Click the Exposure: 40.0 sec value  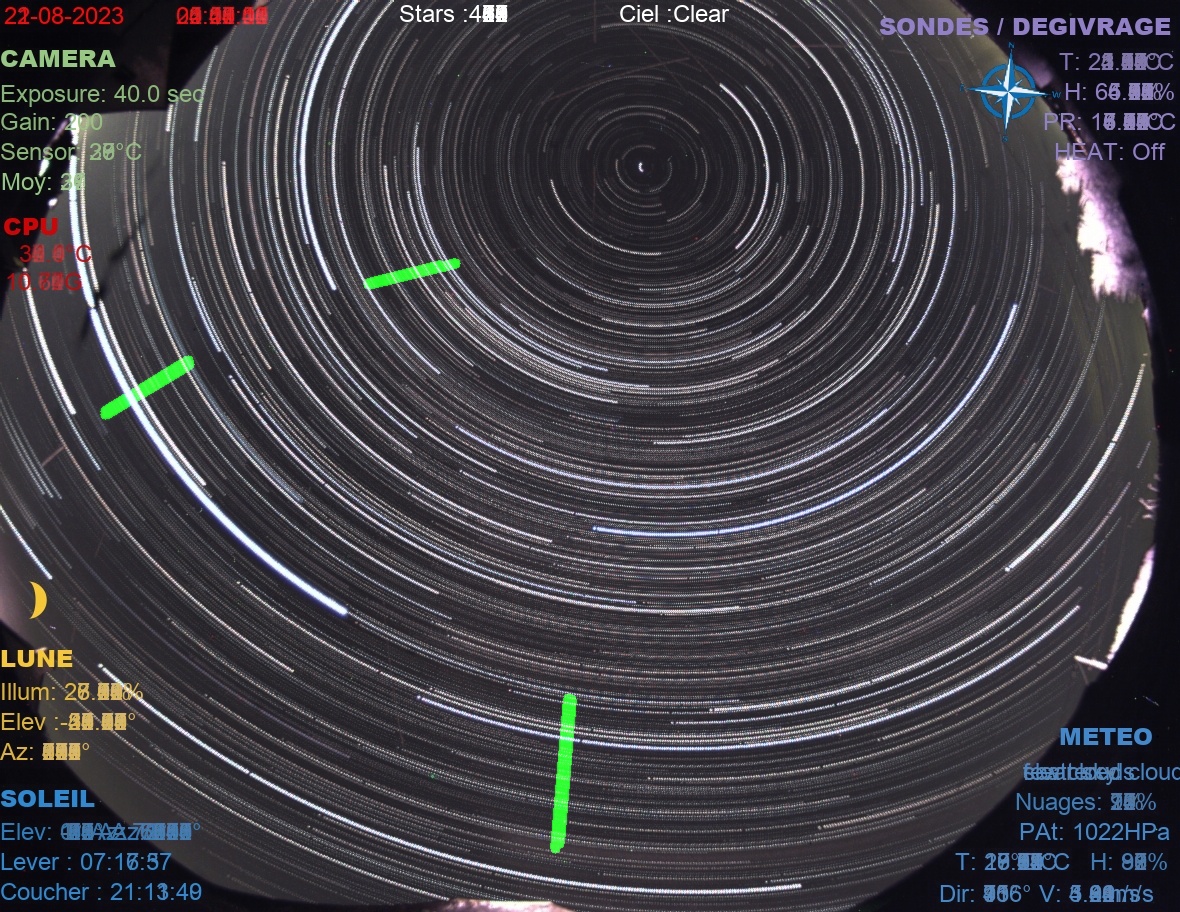(x=102, y=95)
